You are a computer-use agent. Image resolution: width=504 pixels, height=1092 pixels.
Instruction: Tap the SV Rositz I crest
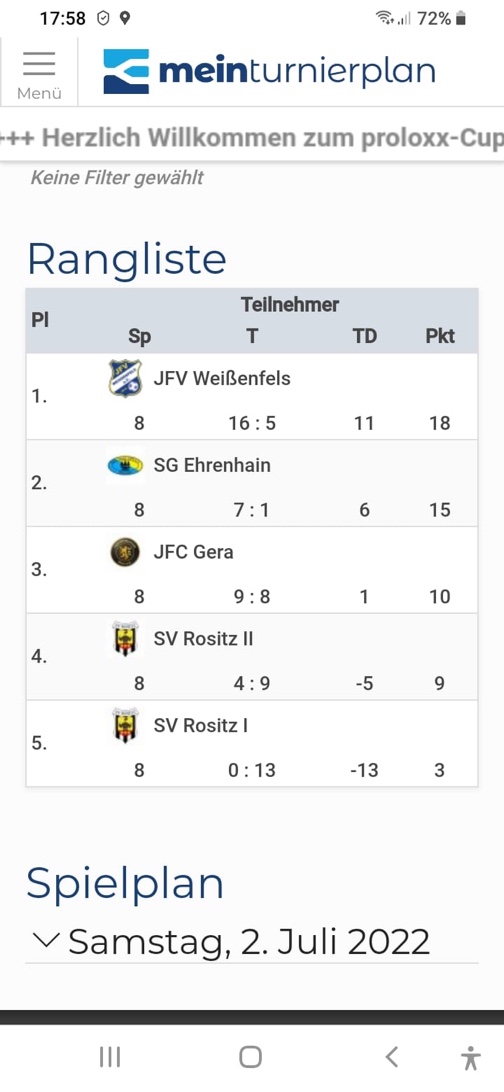click(125, 726)
